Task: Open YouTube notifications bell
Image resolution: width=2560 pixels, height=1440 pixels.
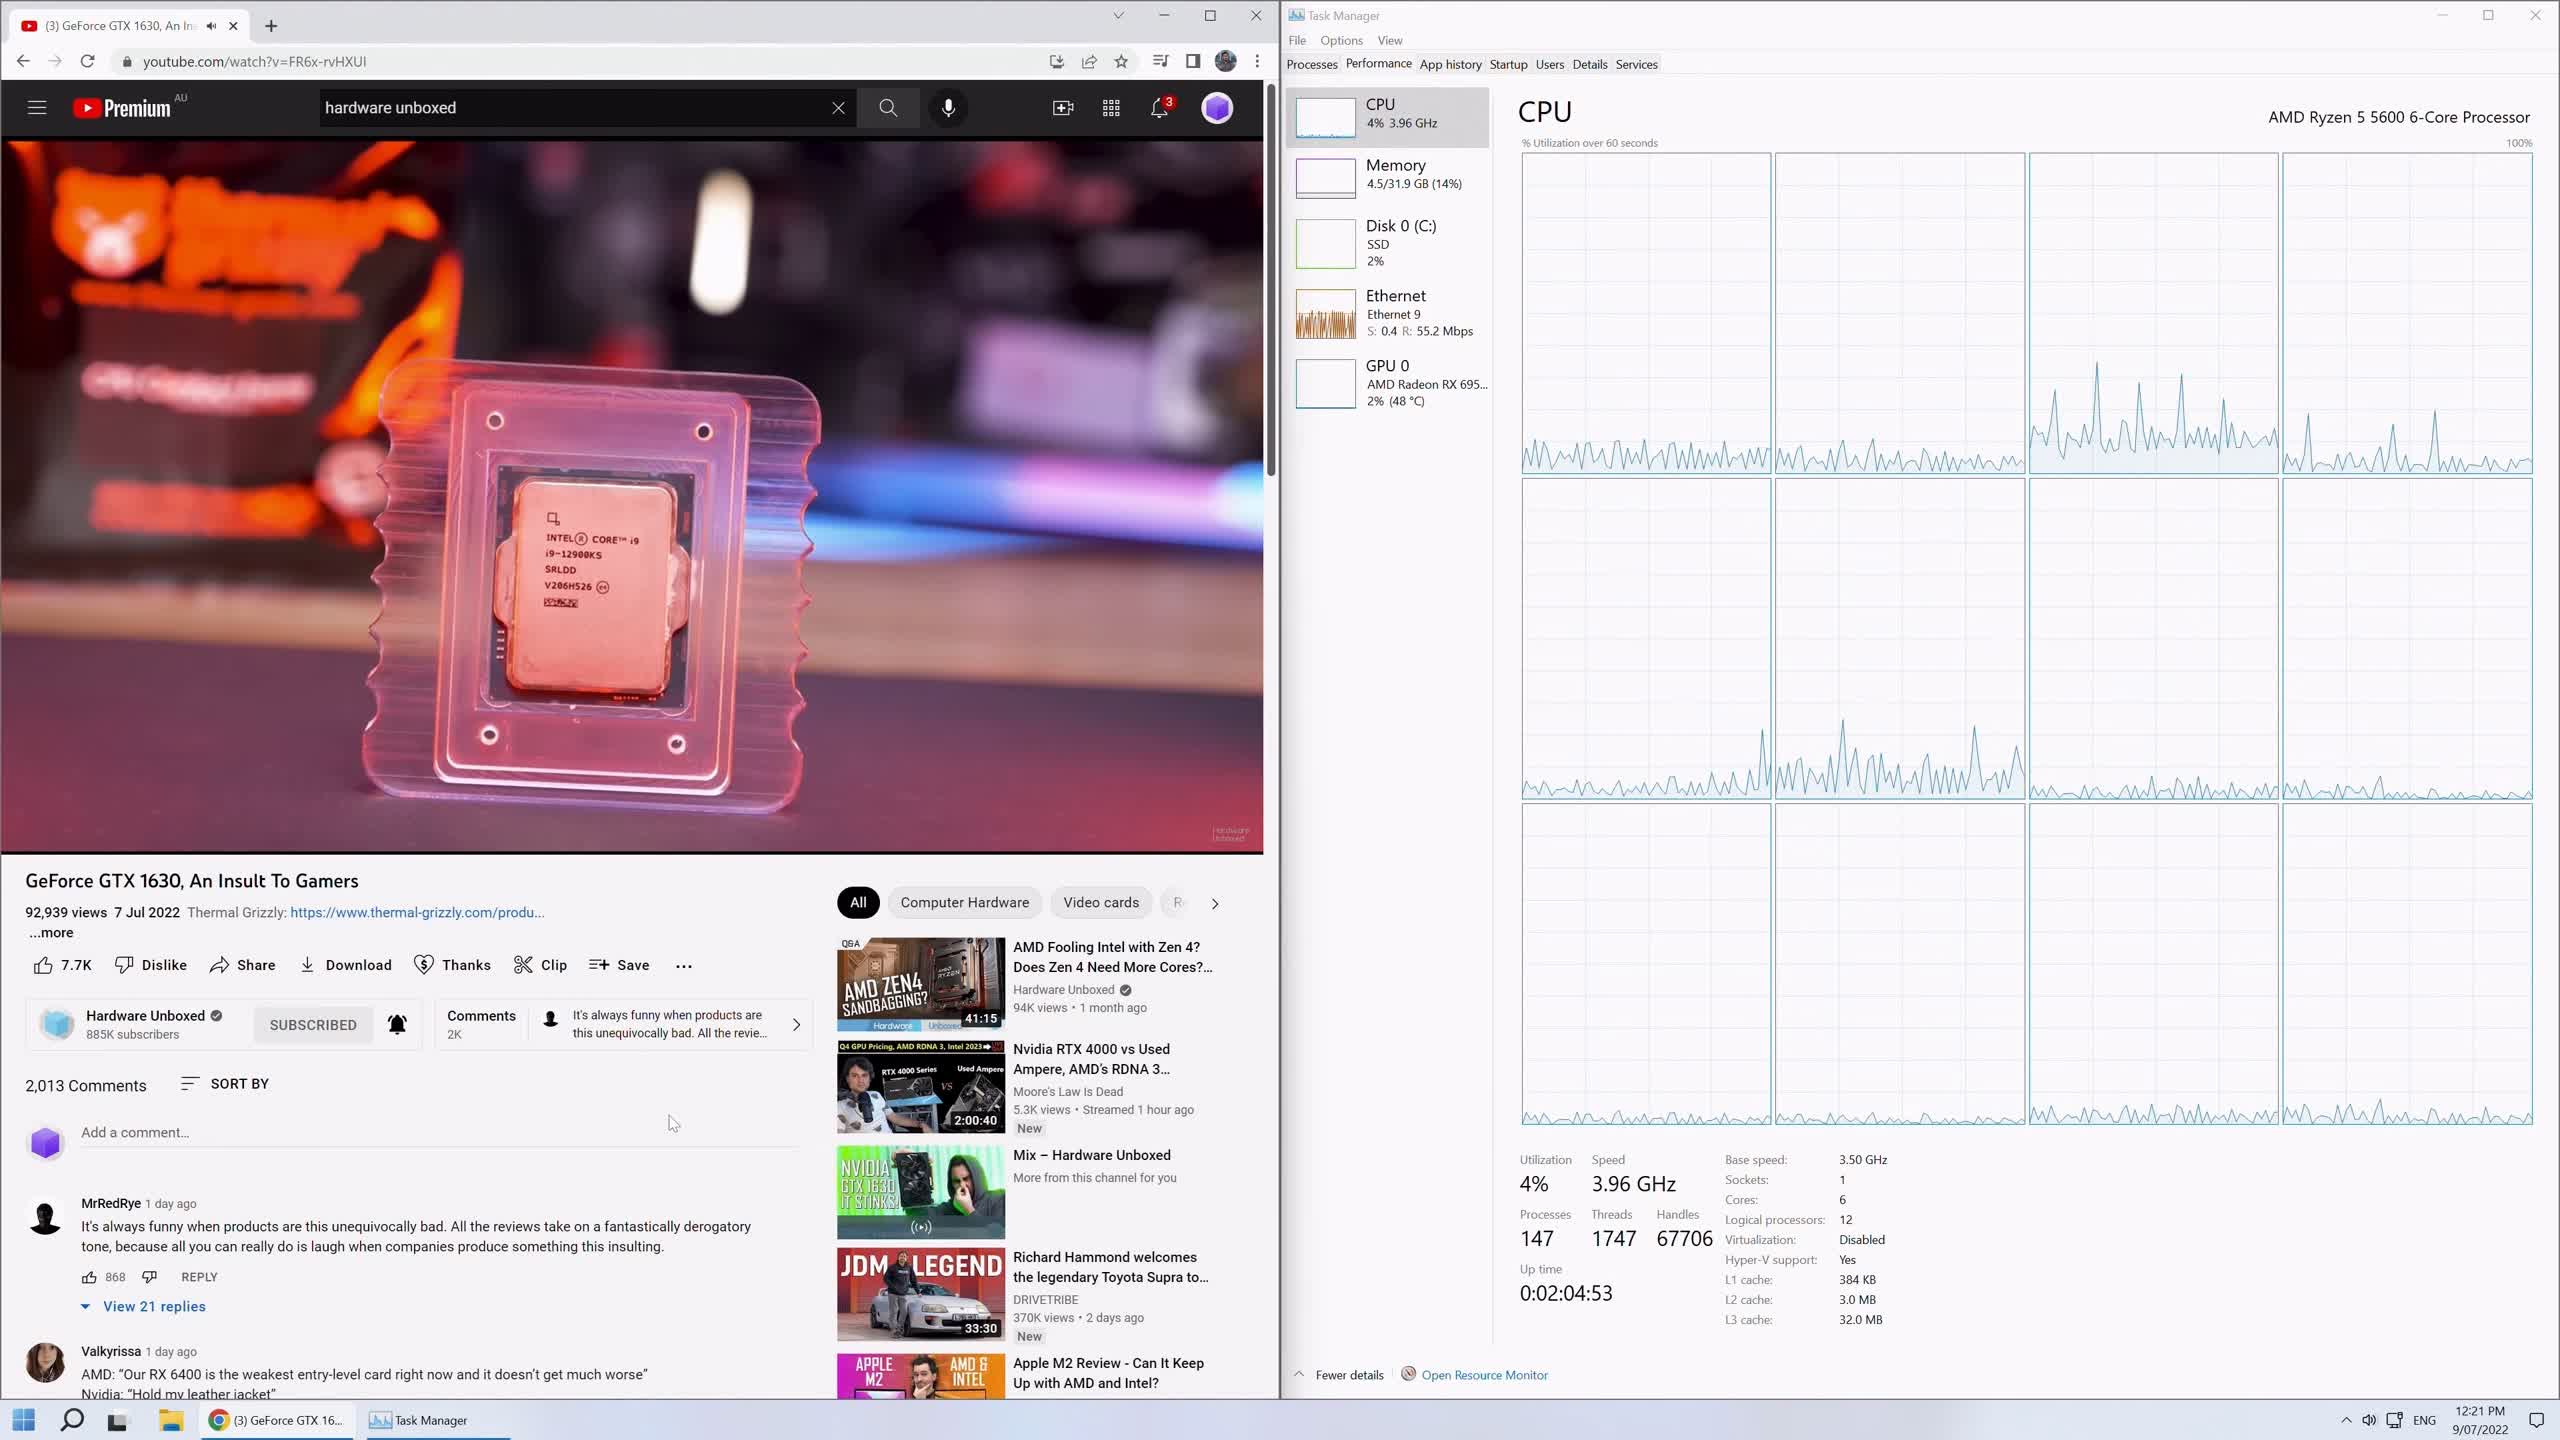Action: (1159, 108)
